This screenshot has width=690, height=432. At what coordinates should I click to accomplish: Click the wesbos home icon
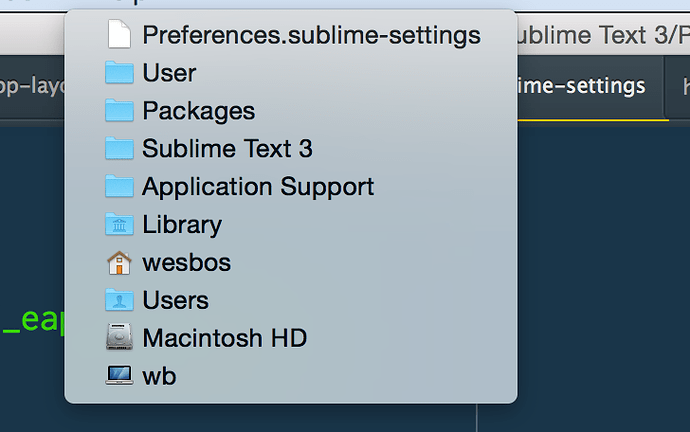tap(119, 263)
